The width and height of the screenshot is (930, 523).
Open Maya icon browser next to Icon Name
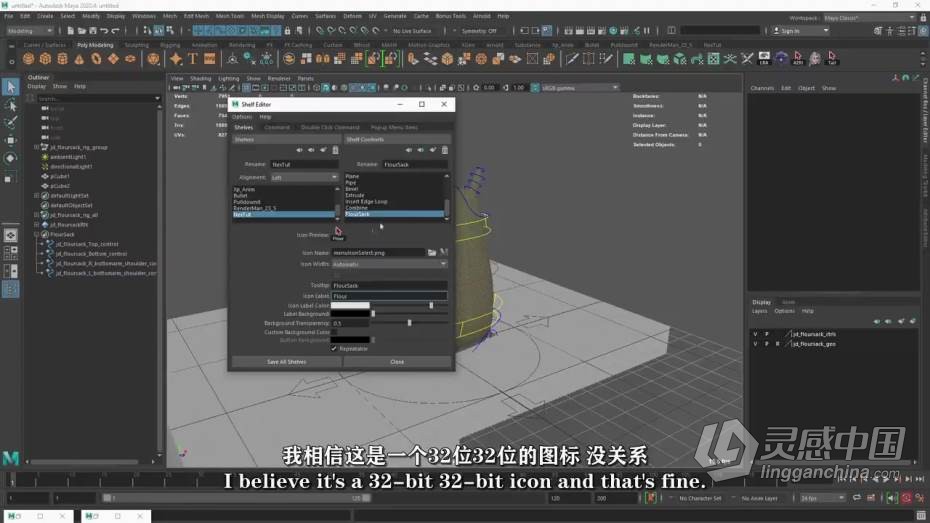[444, 253]
